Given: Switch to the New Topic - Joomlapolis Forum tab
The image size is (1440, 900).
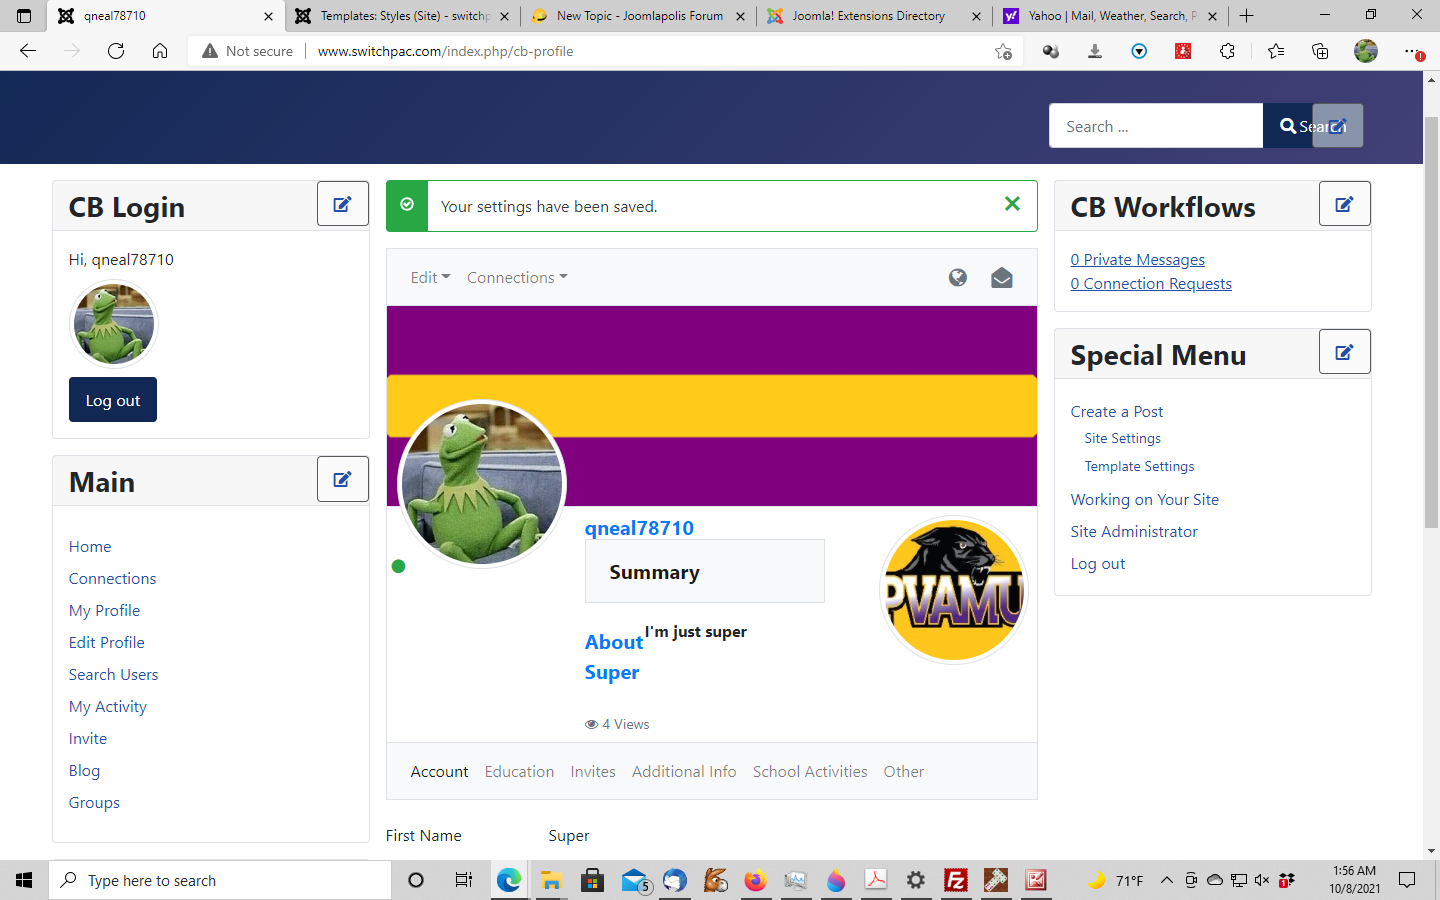Looking at the screenshot, I should point(639,16).
